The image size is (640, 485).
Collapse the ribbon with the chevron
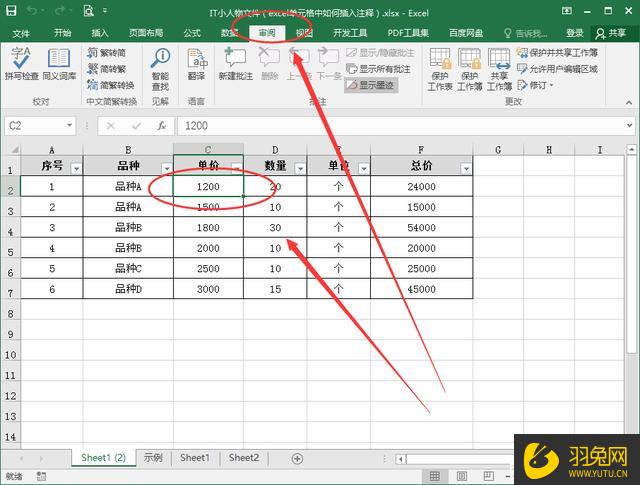point(629,102)
